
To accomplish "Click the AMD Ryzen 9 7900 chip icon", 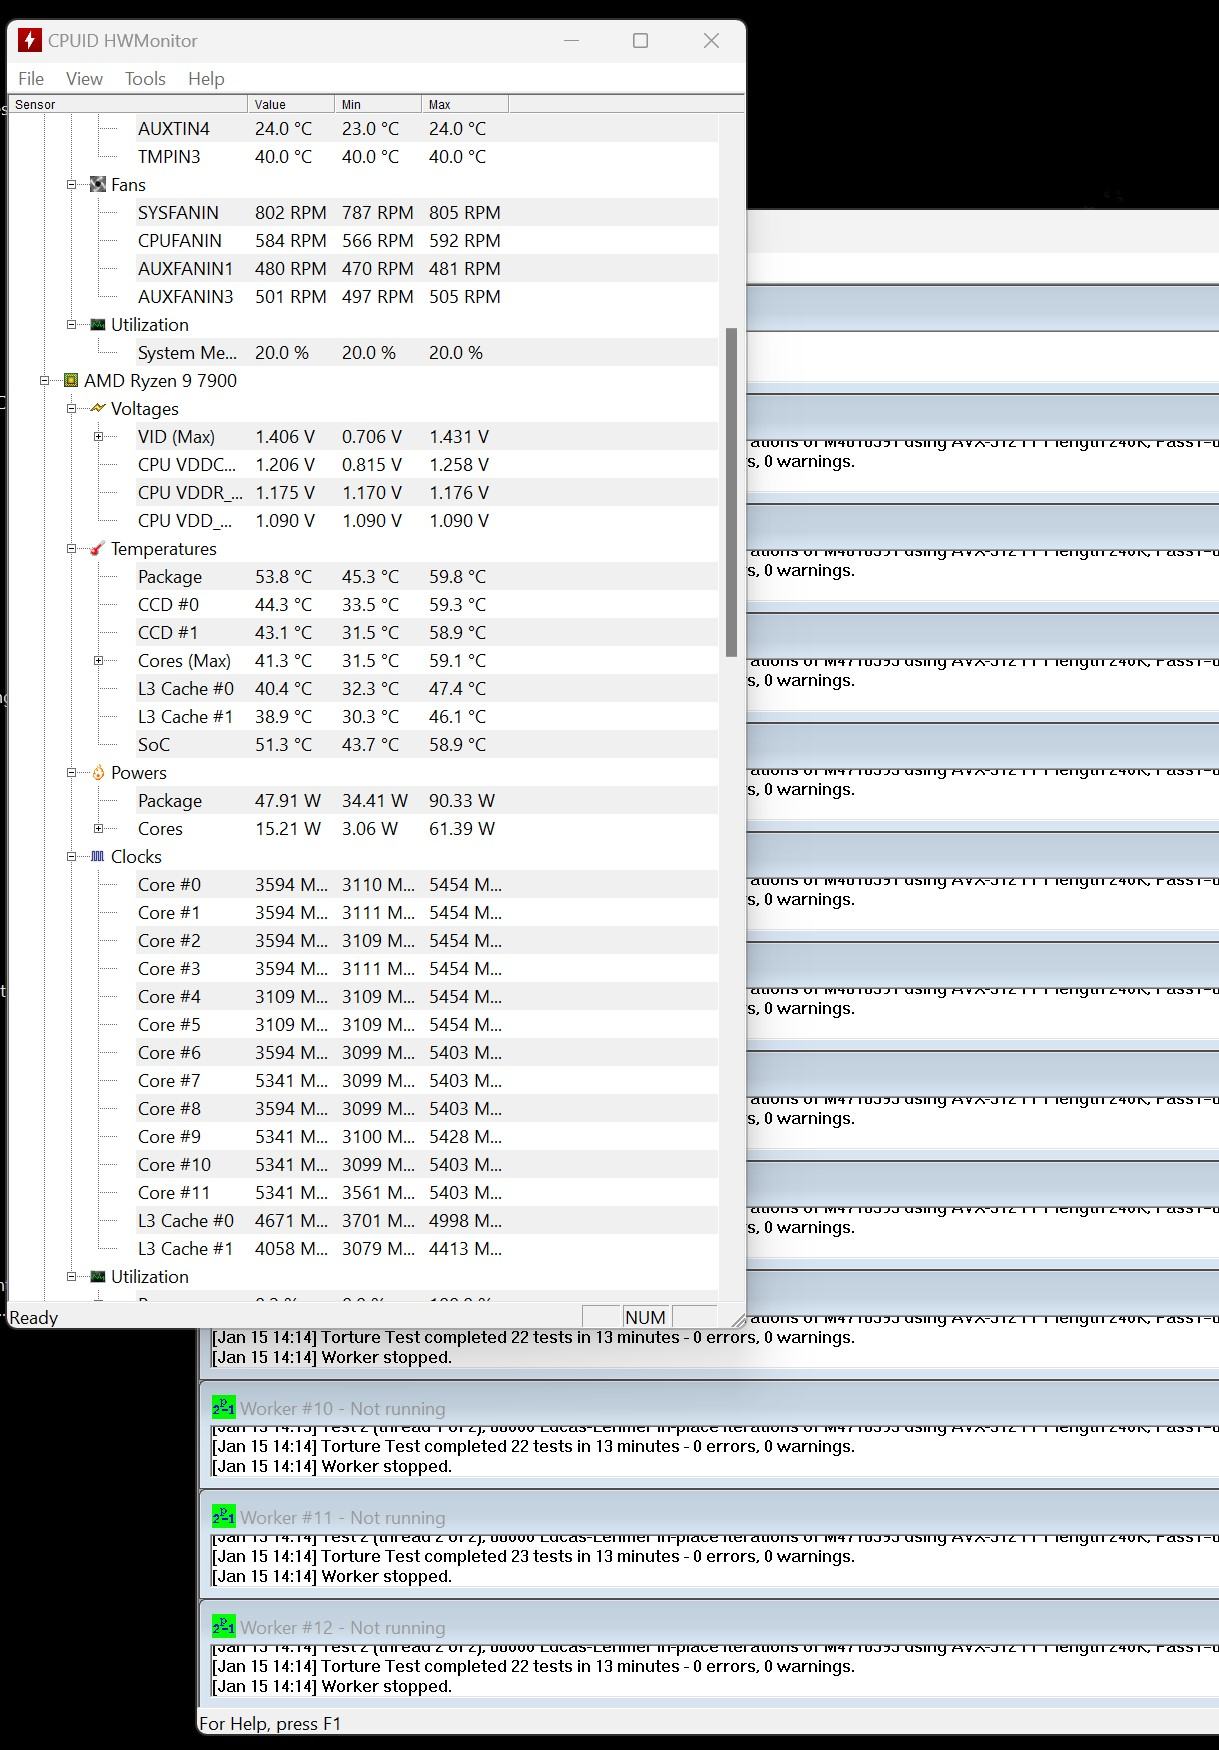I will pos(71,380).
